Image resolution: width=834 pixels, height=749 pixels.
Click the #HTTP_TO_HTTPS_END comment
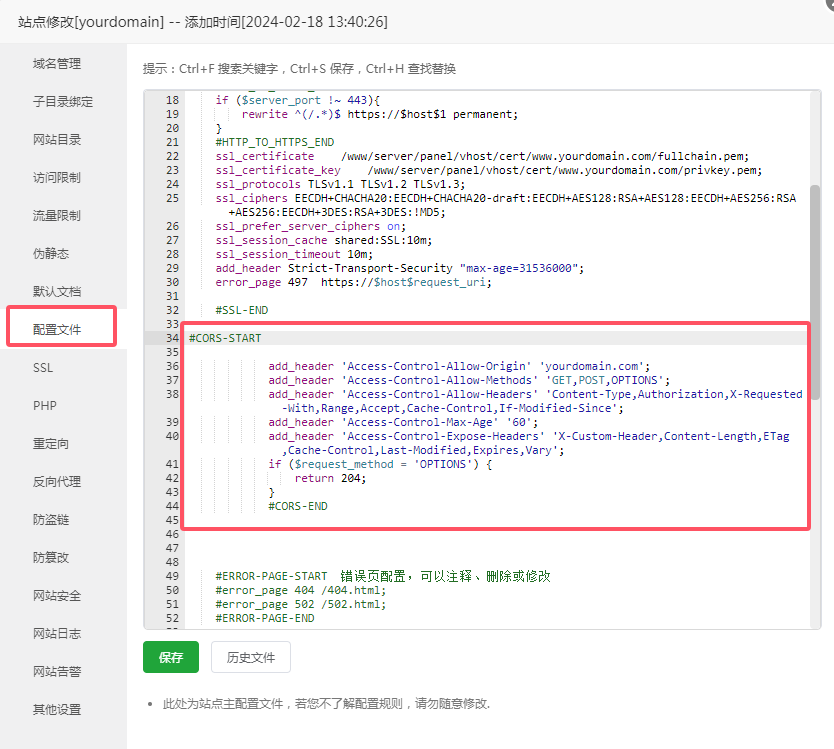(x=275, y=142)
